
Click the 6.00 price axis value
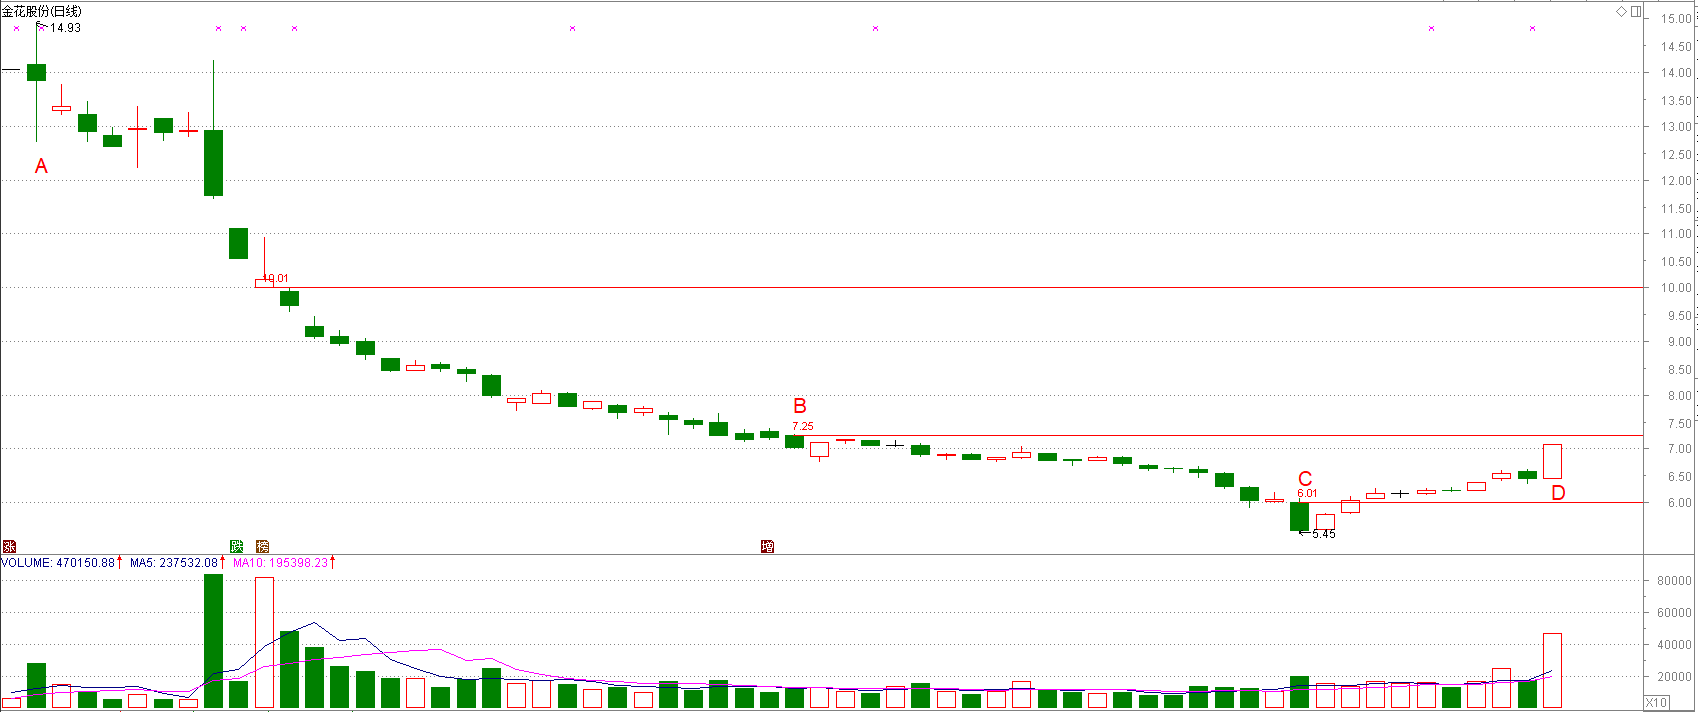(1680, 503)
